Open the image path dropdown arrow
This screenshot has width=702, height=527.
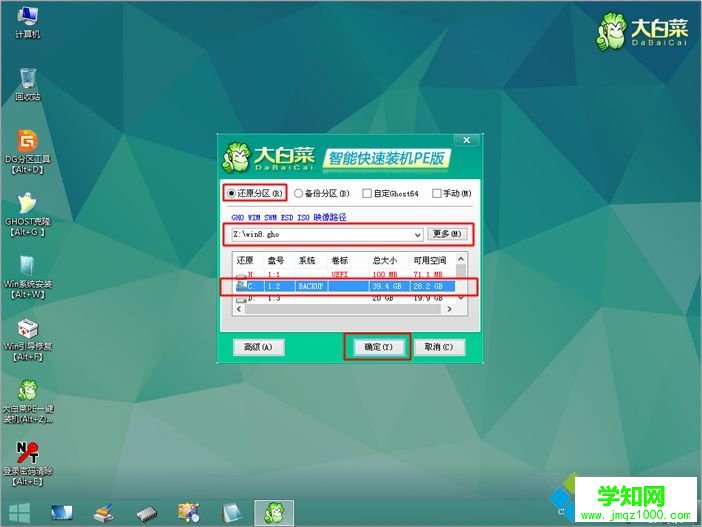tap(417, 235)
